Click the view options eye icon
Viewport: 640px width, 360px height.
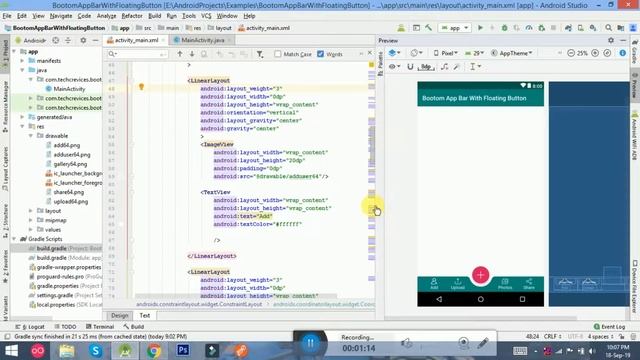tap(394, 67)
